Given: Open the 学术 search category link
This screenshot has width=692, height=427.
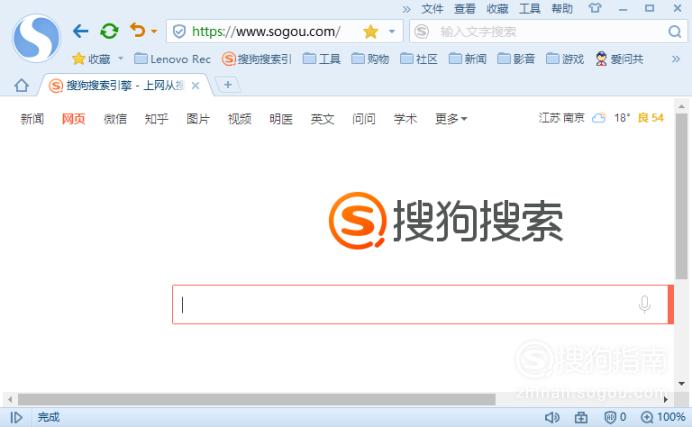Looking at the screenshot, I should (405, 119).
